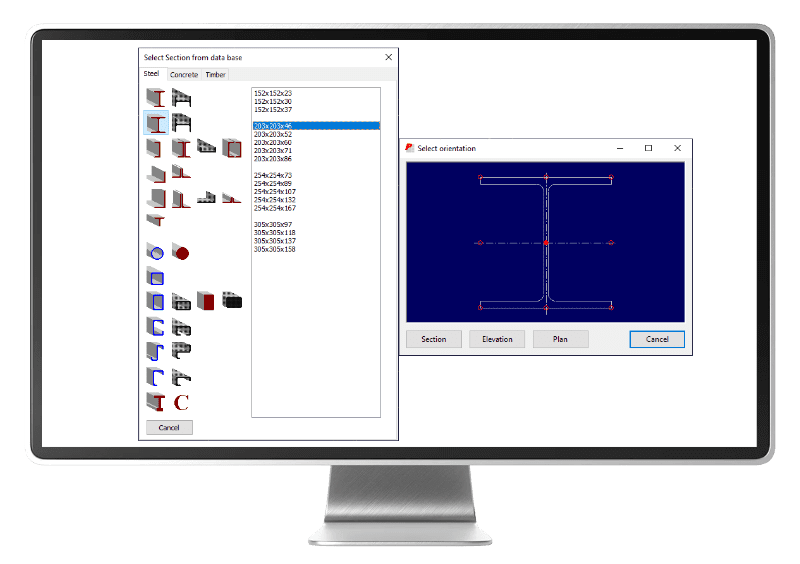Click the red center insertion point

pos(546,242)
